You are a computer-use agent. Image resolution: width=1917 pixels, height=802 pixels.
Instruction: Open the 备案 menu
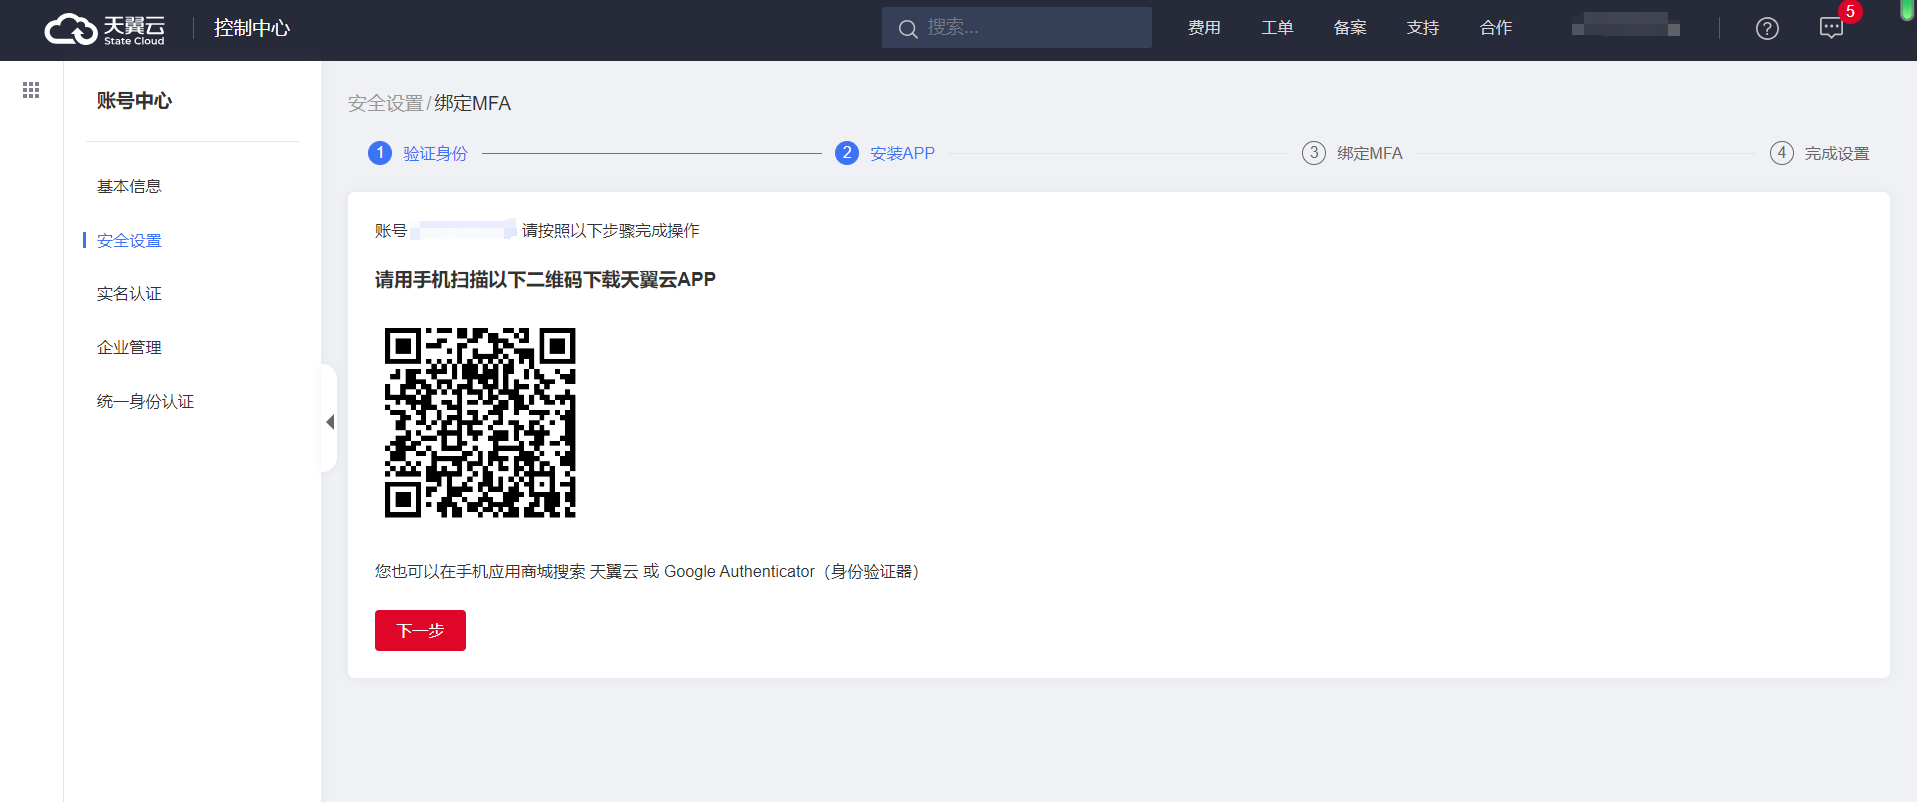click(x=1350, y=28)
